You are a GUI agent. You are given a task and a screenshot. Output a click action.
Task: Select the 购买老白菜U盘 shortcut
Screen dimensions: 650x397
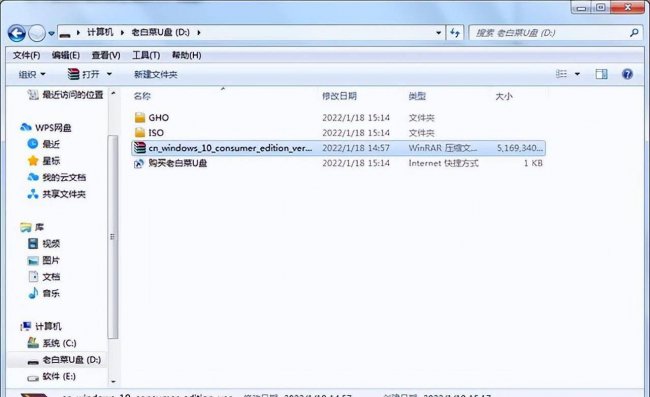pyautogui.click(x=177, y=163)
